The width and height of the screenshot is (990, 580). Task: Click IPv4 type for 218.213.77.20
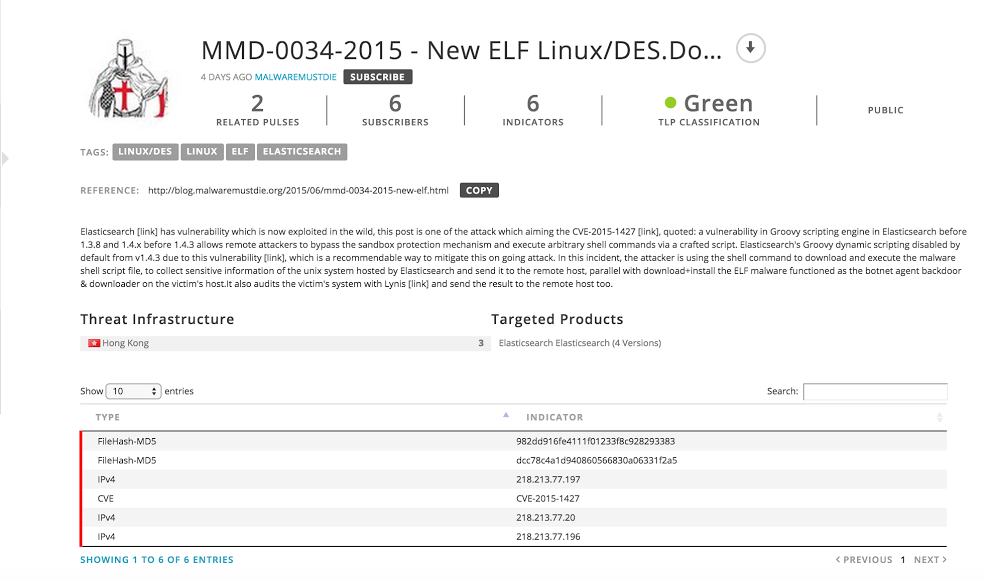click(x=106, y=518)
